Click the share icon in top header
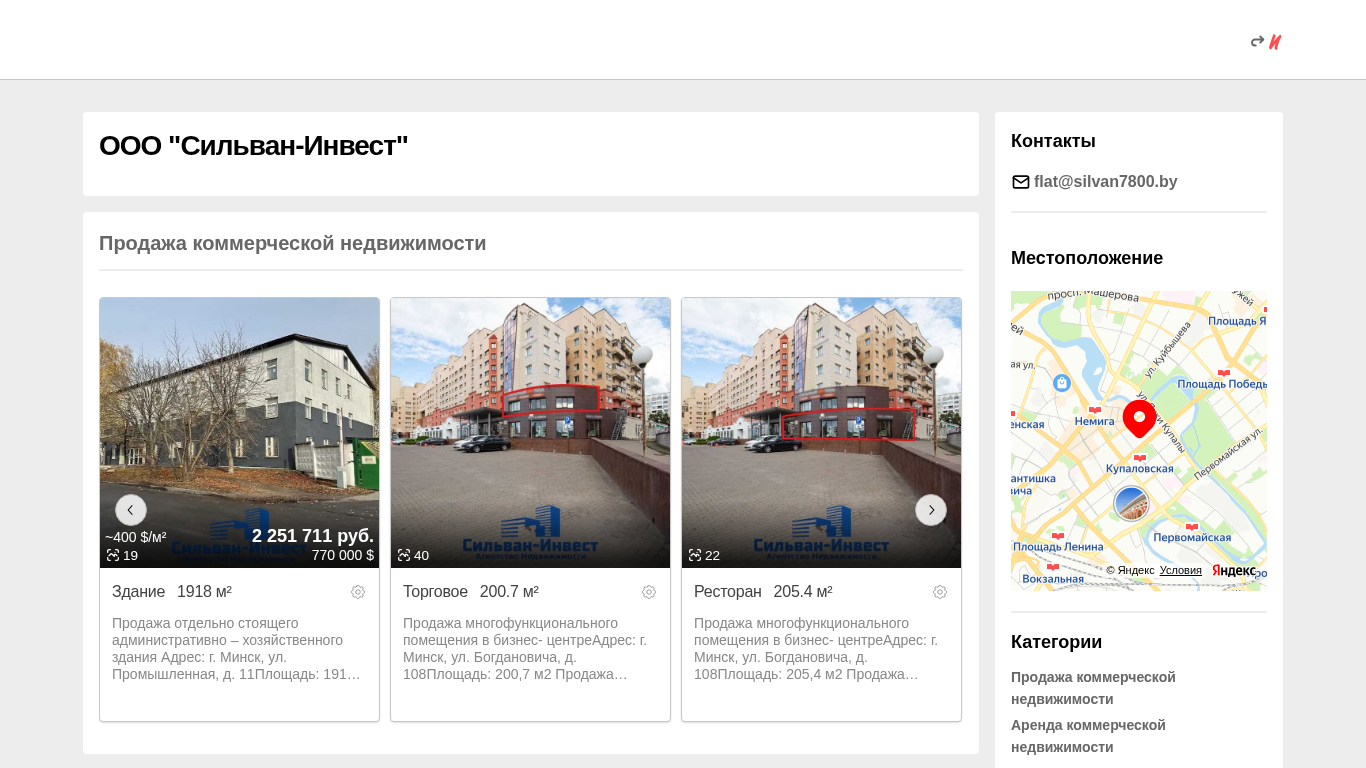Viewport: 1366px width, 768px height. tap(1257, 42)
